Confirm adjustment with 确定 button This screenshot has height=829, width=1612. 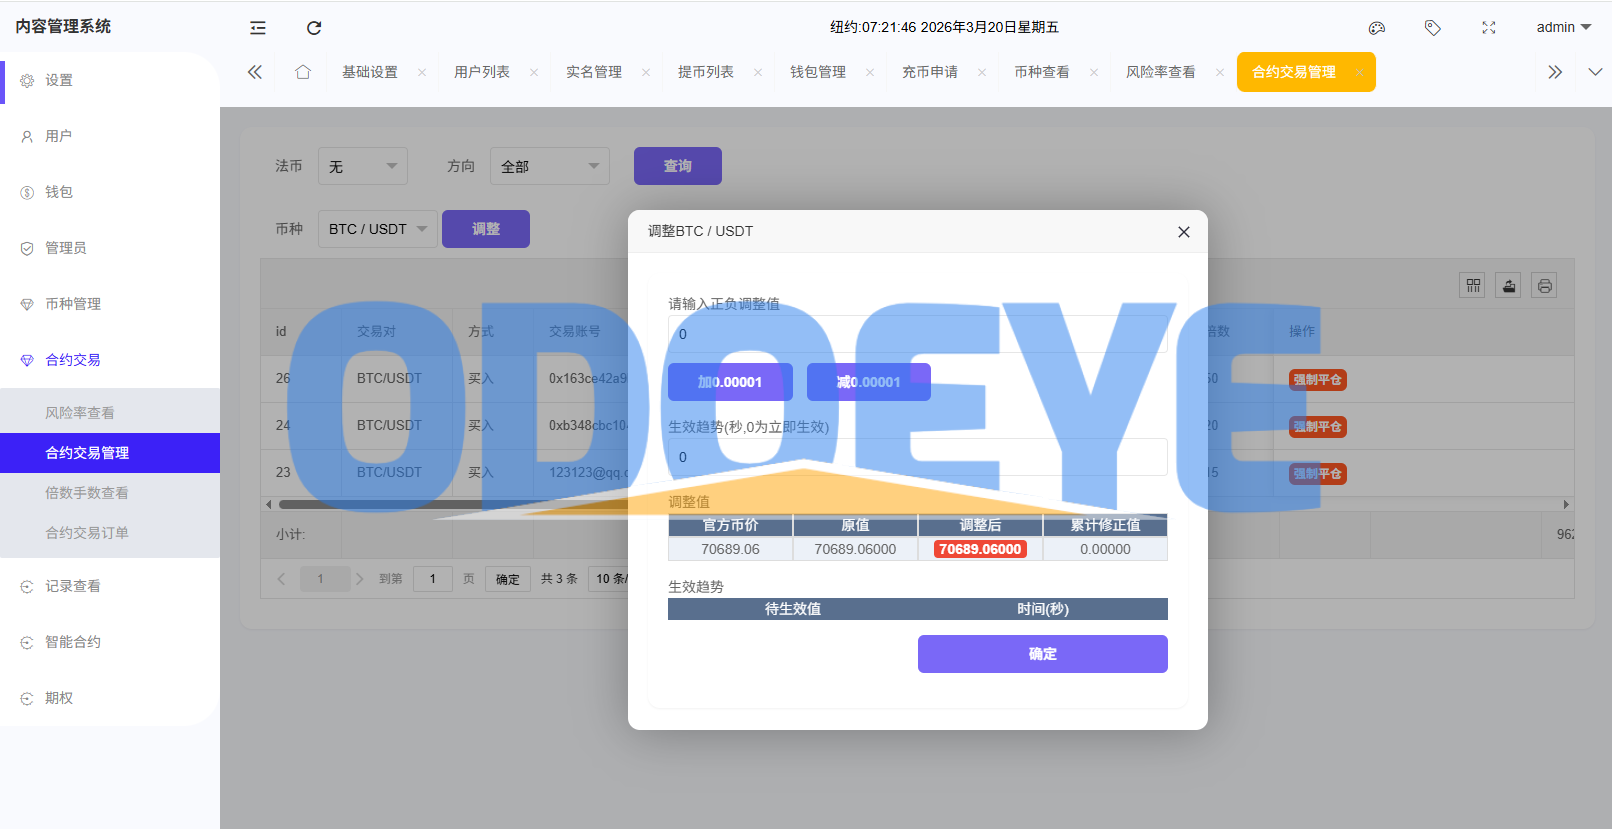click(1042, 654)
